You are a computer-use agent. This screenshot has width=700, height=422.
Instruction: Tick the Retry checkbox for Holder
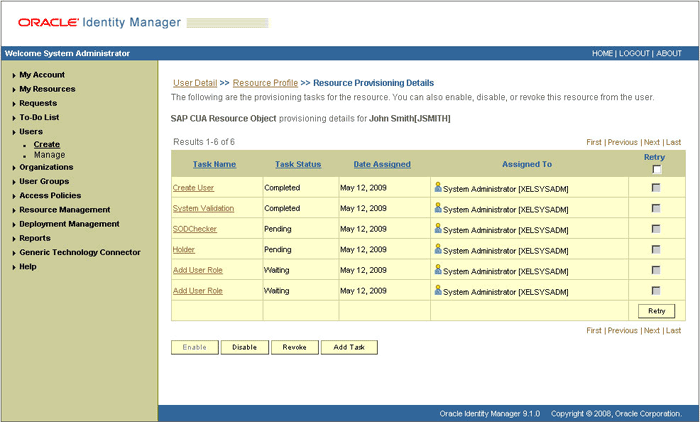tap(656, 249)
